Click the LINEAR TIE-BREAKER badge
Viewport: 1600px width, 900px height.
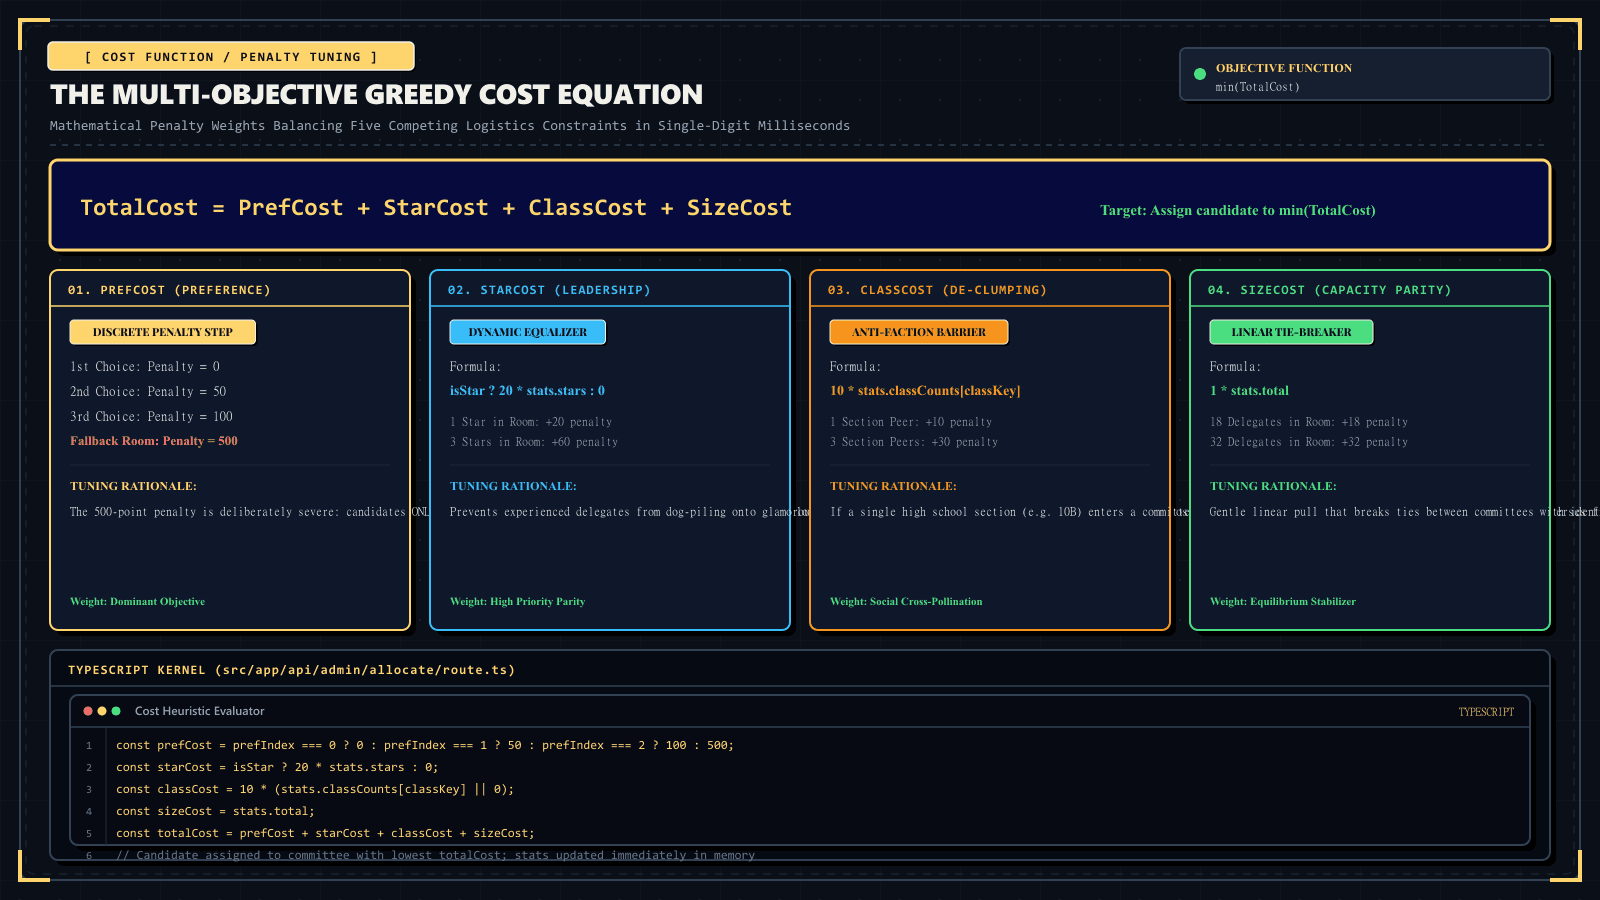[1291, 332]
